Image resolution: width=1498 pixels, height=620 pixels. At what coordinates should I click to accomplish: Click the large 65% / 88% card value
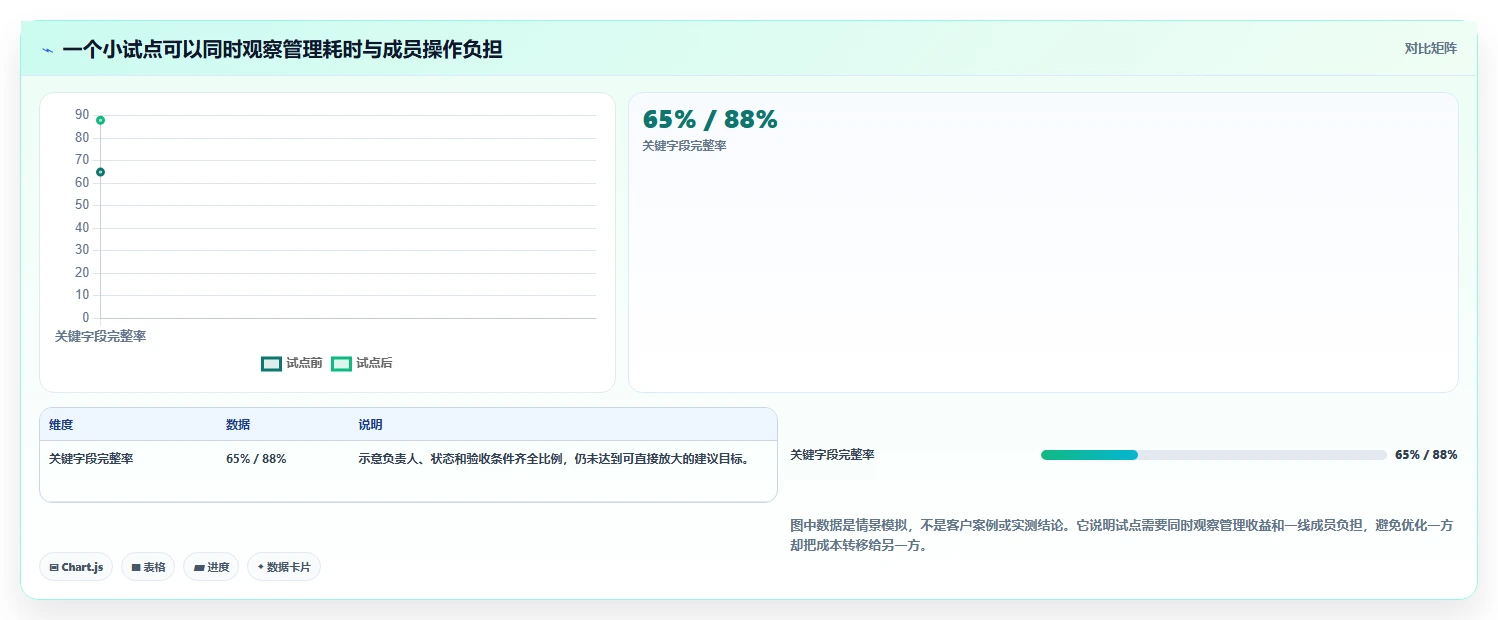pos(710,120)
